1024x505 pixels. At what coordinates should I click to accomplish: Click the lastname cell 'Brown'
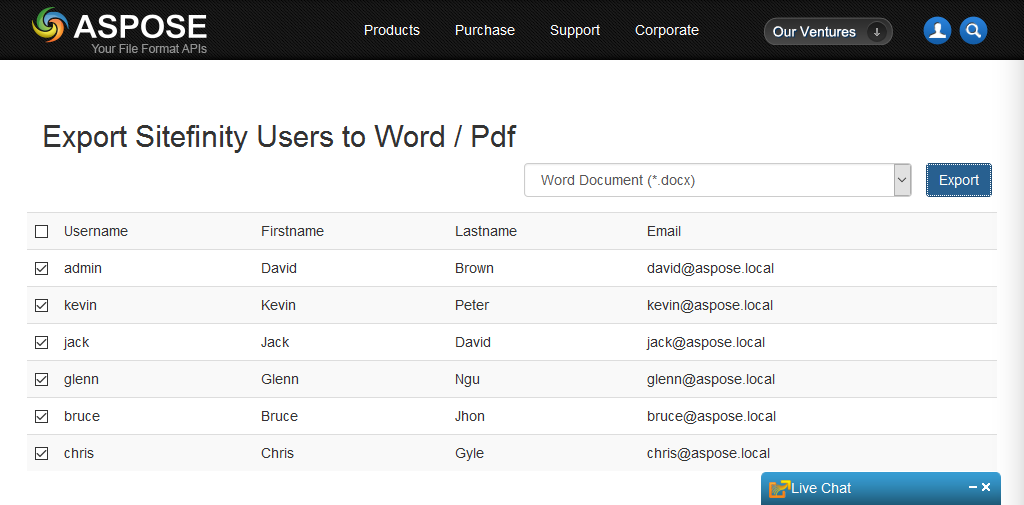click(474, 269)
